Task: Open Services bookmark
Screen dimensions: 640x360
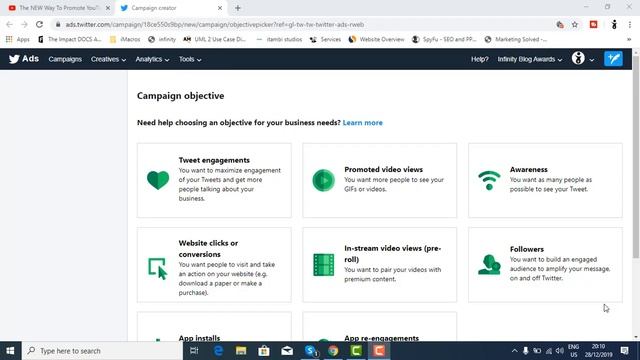Action: pyautogui.click(x=325, y=39)
